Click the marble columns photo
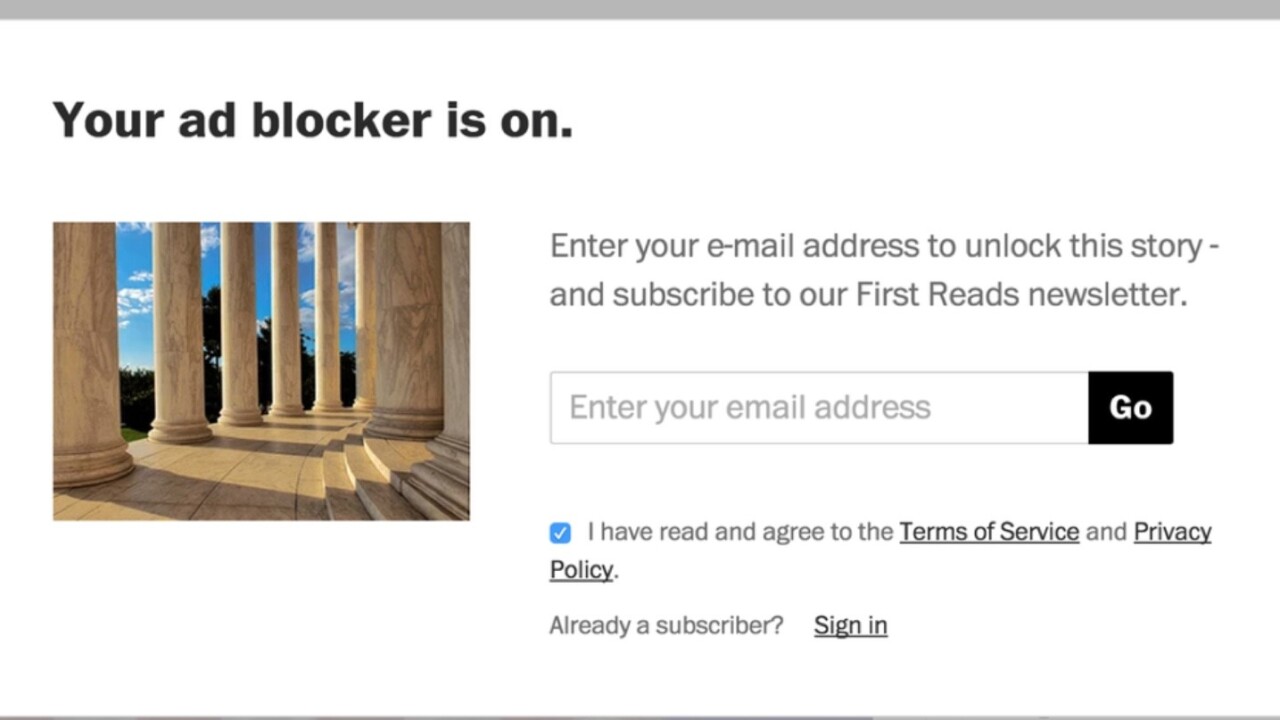This screenshot has width=1280, height=720. point(261,371)
